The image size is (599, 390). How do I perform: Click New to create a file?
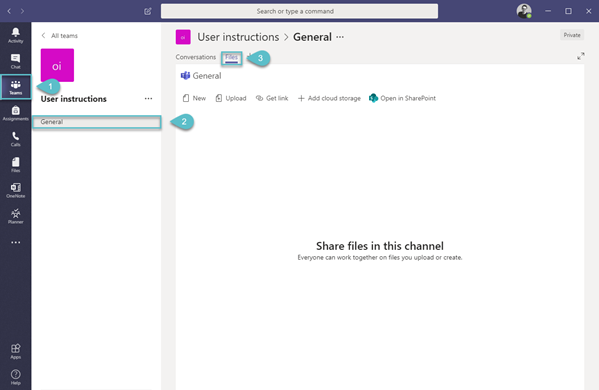(x=194, y=98)
